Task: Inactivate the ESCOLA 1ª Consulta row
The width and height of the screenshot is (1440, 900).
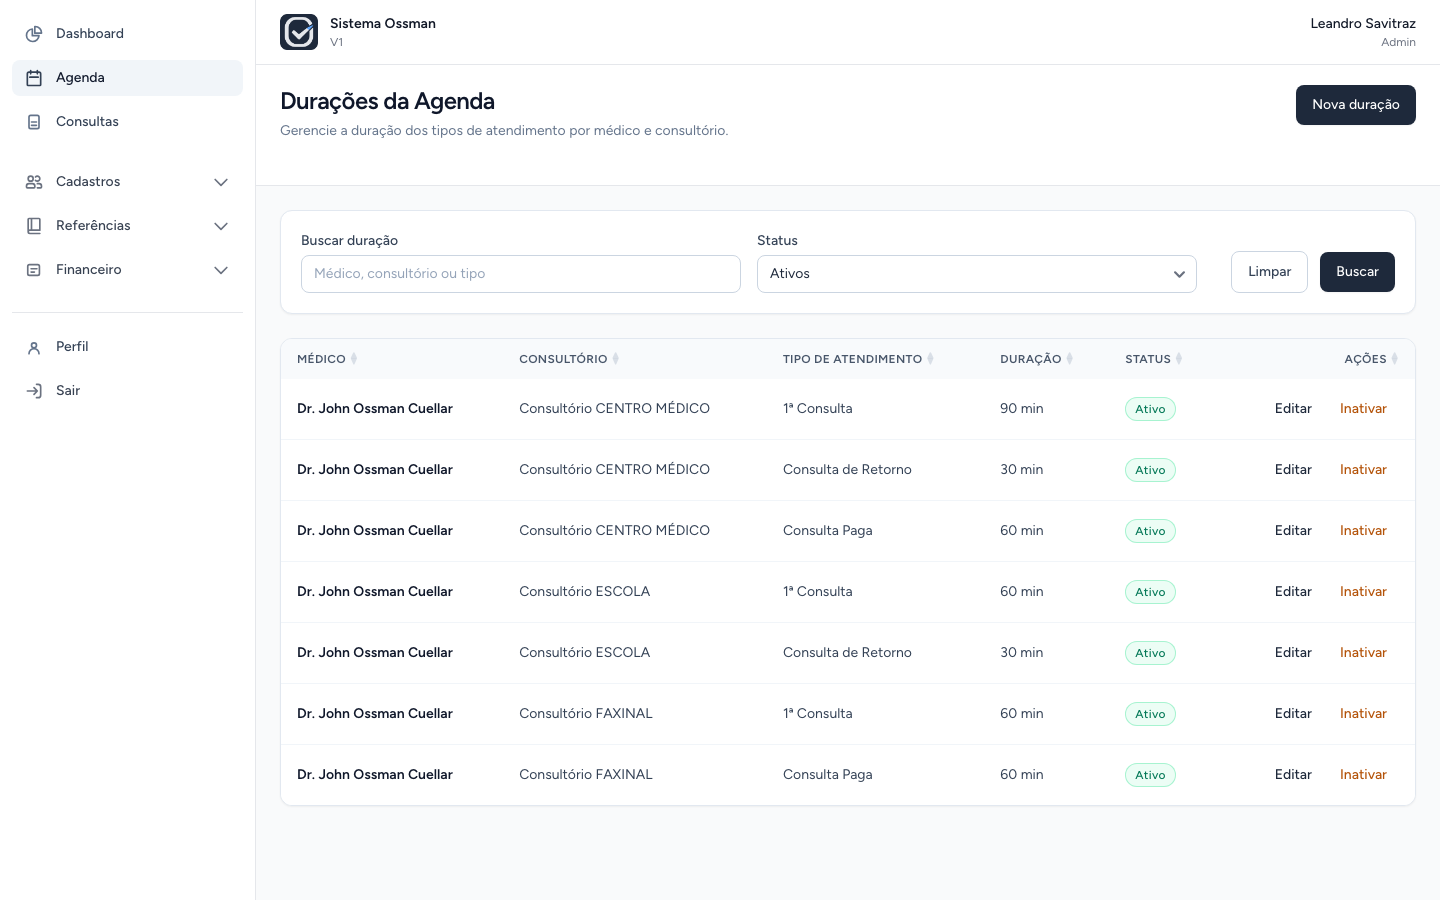Action: click(x=1363, y=592)
